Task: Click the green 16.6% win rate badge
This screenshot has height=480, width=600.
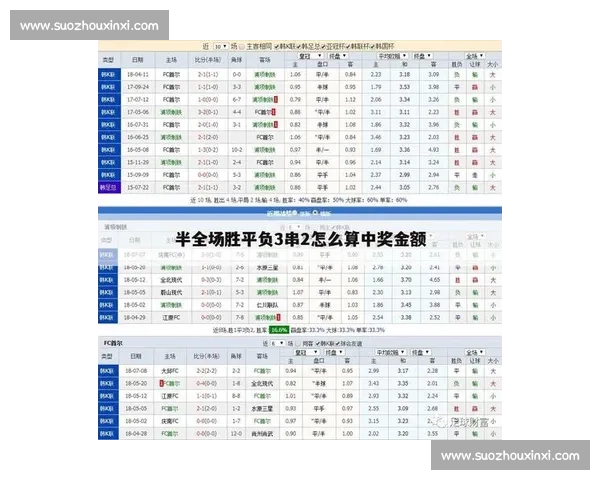Action: tap(279, 329)
